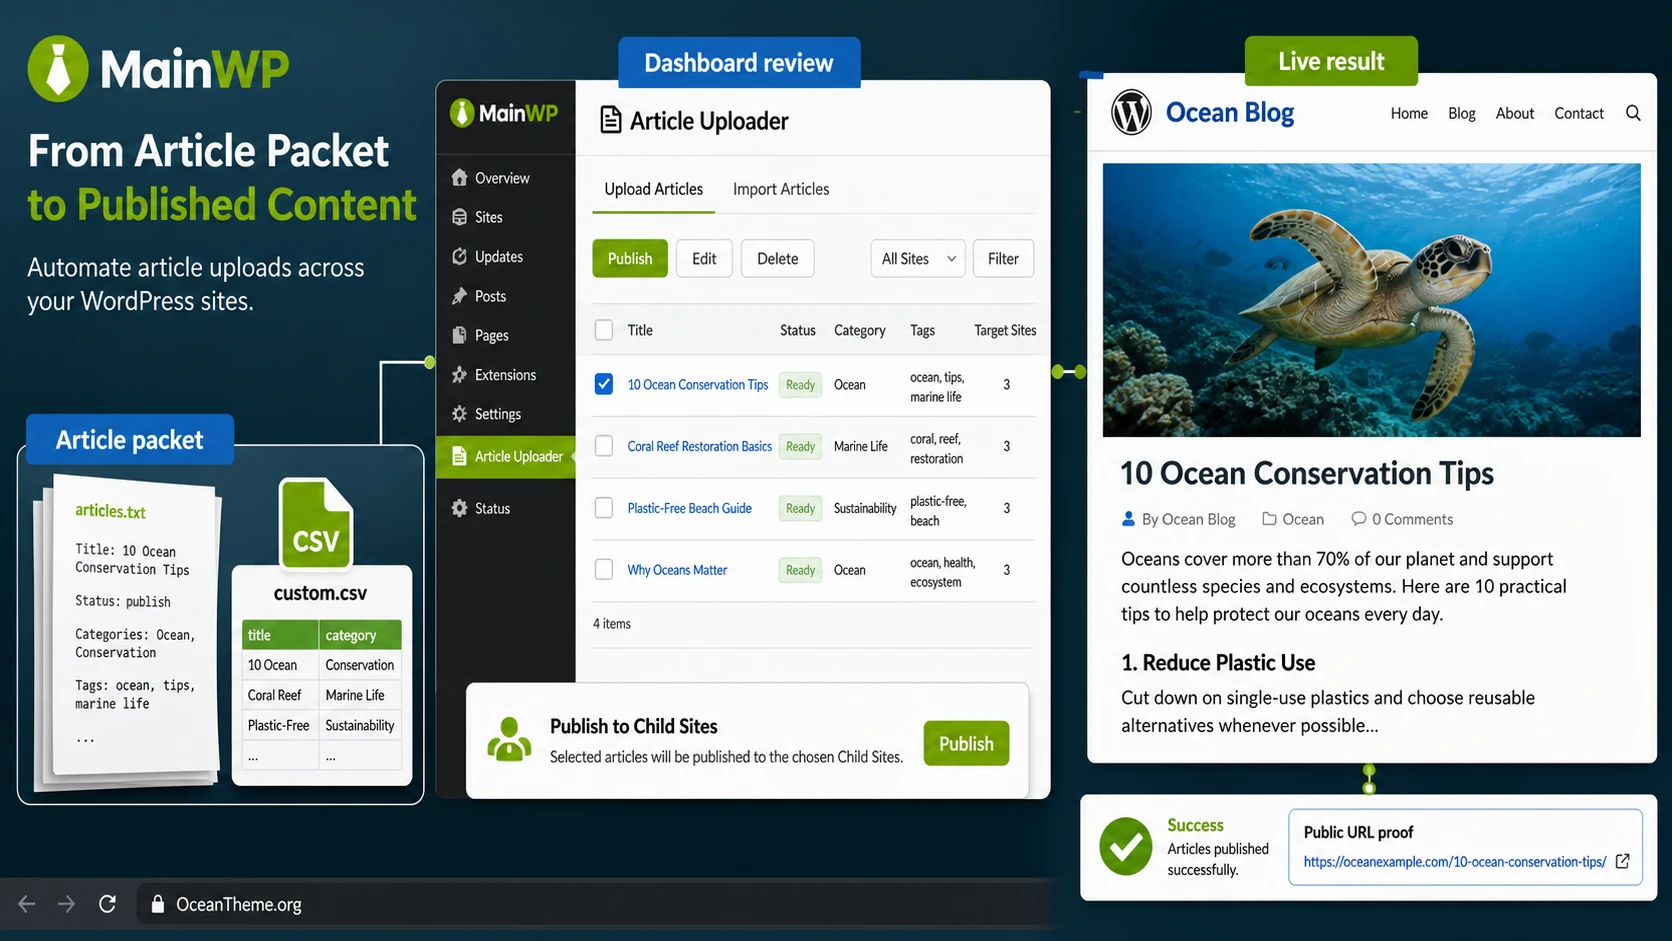Click the browser back arrow
1672x941 pixels.
(x=27, y=904)
